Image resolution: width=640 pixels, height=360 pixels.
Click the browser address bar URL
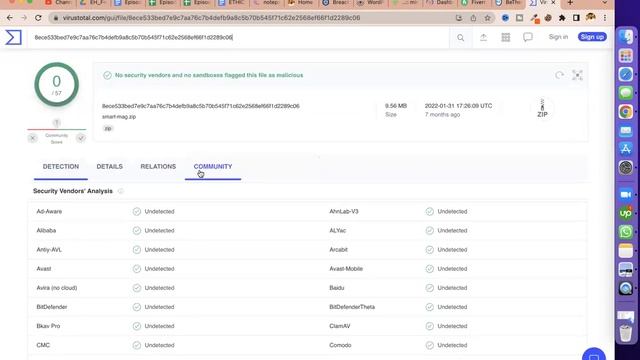pos(211,18)
